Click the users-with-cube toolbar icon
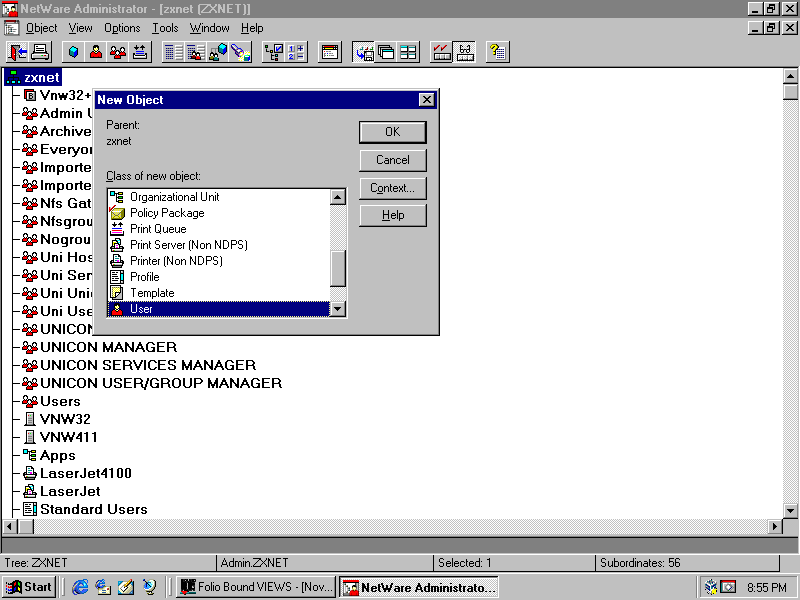 click(218, 52)
